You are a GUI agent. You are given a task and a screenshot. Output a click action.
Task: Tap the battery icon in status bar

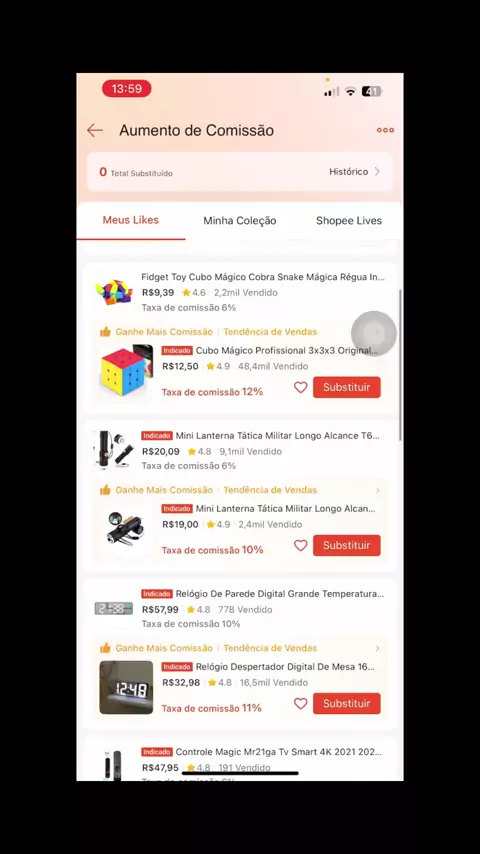pos(372,92)
